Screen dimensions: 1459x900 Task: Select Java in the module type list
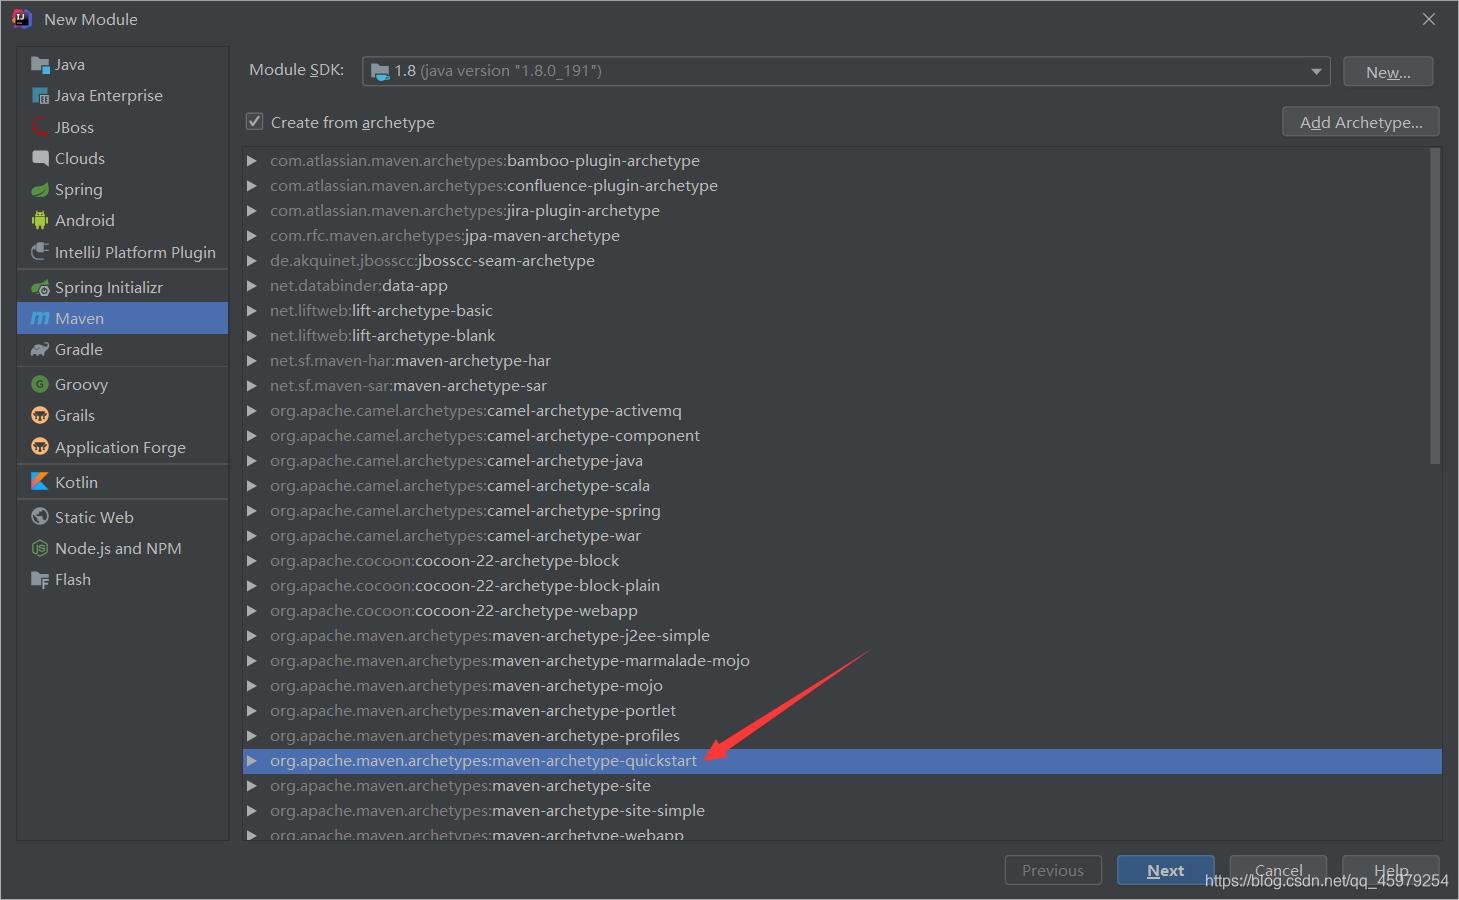click(123, 65)
